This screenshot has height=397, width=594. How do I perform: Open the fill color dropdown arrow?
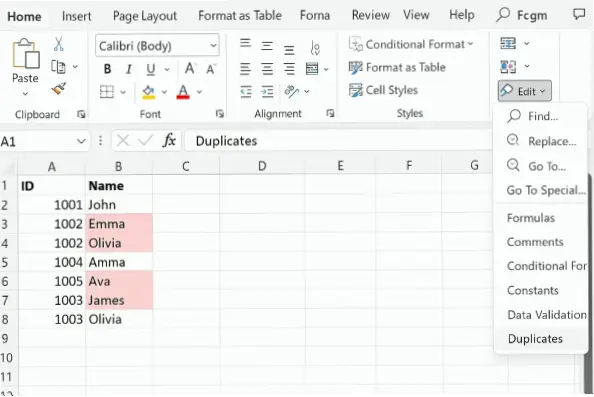[x=164, y=92]
